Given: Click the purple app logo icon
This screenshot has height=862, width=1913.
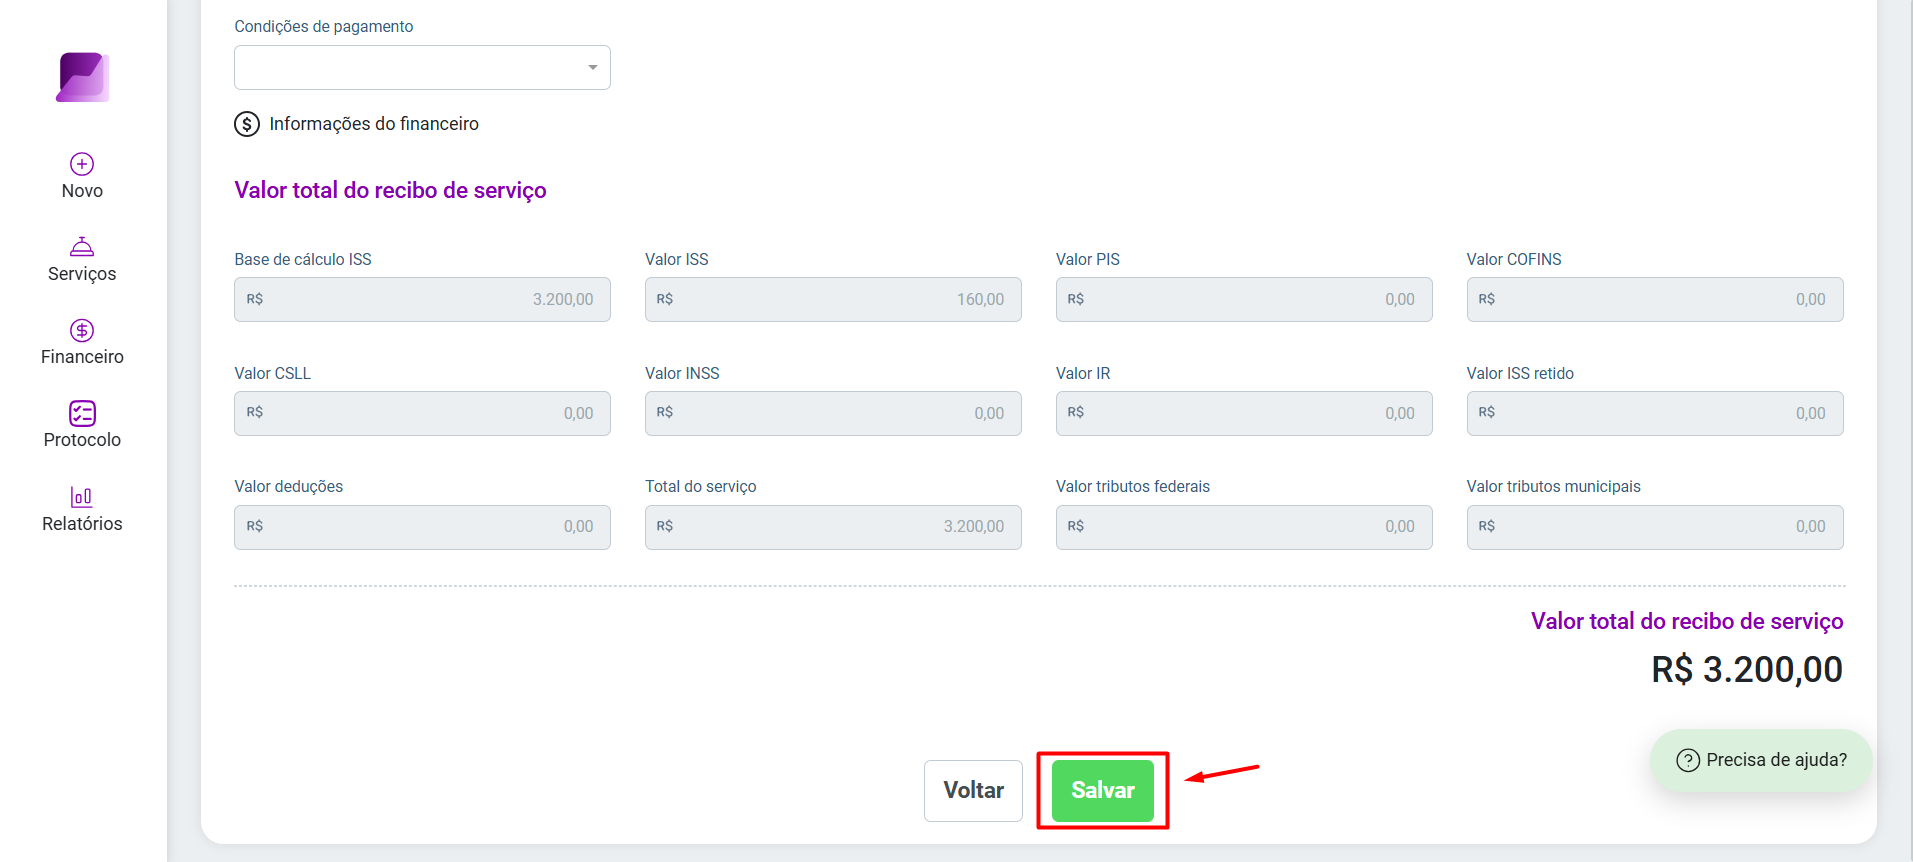Looking at the screenshot, I should point(82,77).
